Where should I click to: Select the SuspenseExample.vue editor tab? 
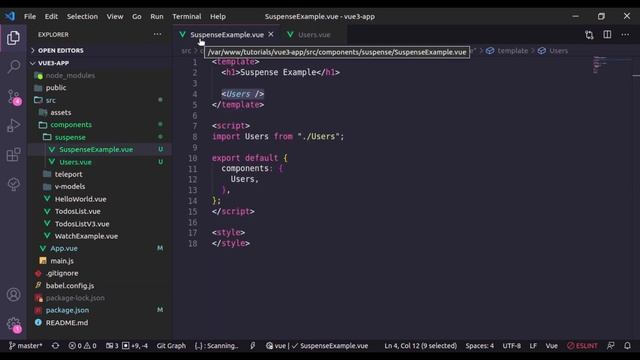[x=227, y=35]
